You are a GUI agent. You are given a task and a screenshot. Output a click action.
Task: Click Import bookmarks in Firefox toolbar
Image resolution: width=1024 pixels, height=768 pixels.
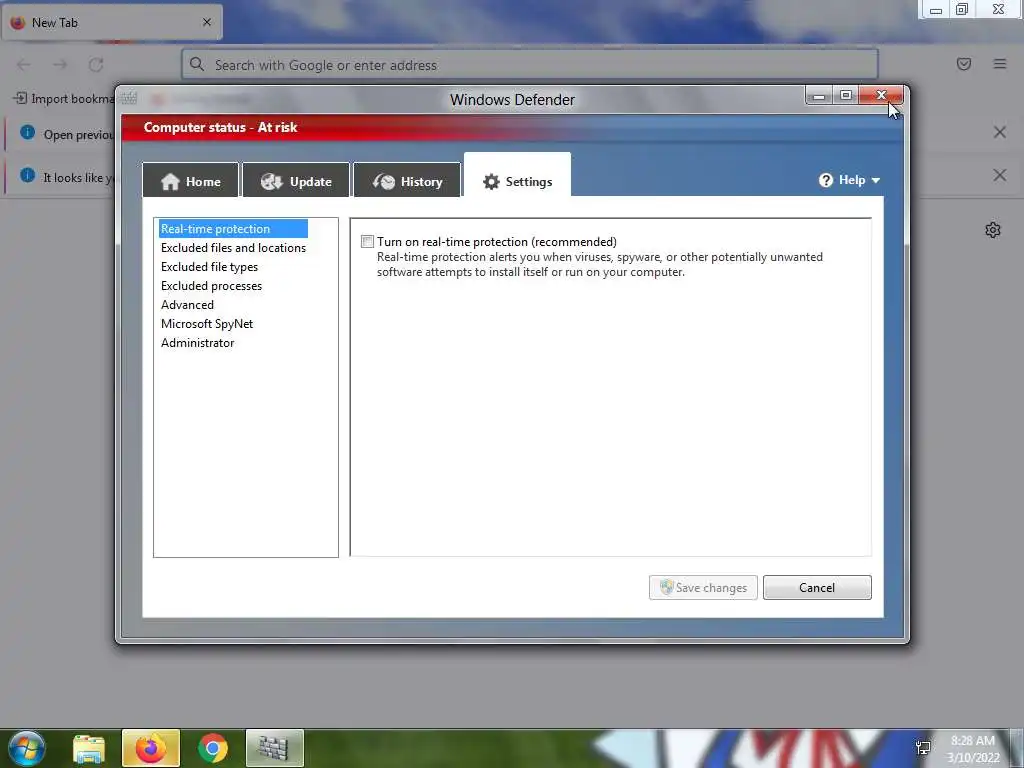[x=63, y=99]
